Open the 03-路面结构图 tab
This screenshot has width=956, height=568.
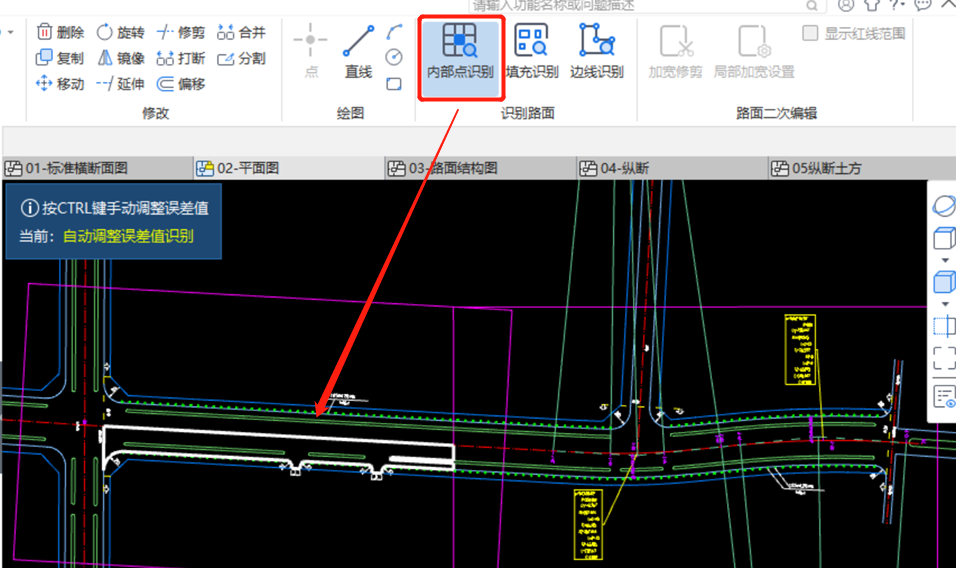[480, 168]
